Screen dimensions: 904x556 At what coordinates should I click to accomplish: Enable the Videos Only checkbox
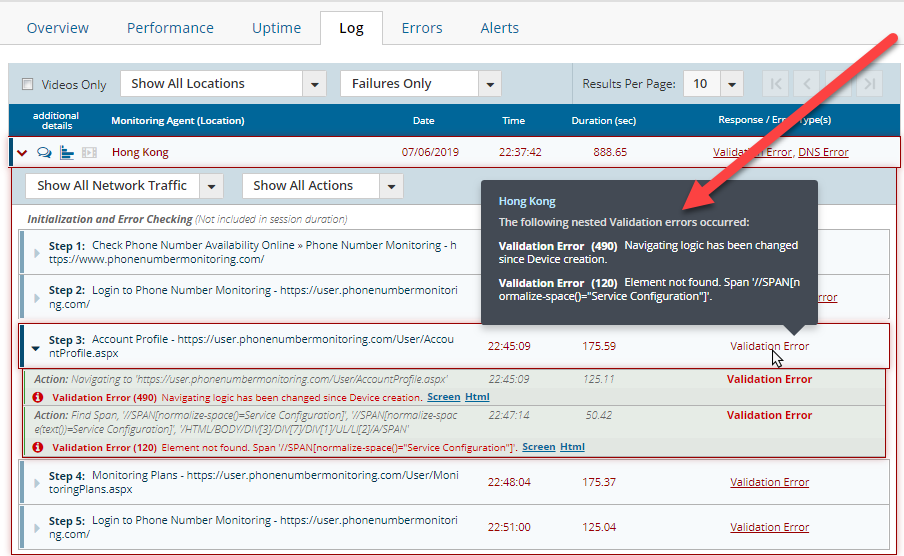pyautogui.click(x=28, y=85)
